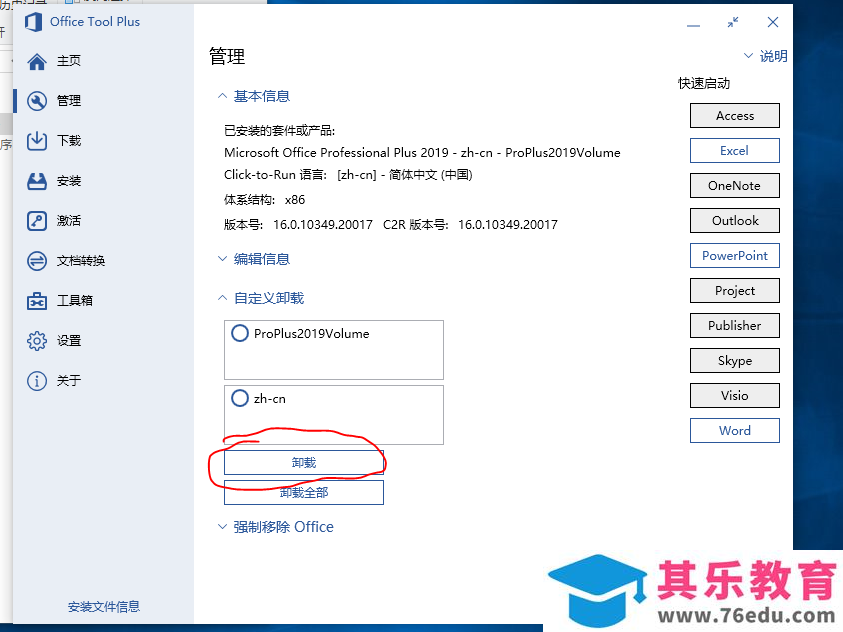Minimize the Office Tool Plus window
This screenshot has height=632, width=843.
pos(694,25)
